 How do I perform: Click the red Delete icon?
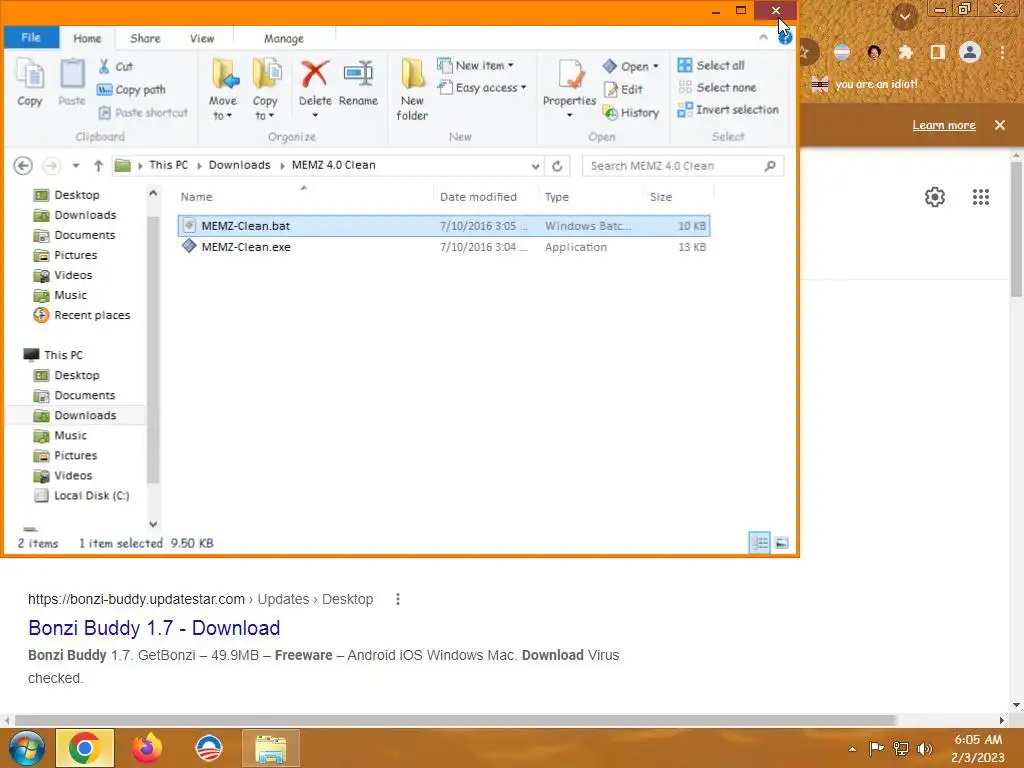315,73
